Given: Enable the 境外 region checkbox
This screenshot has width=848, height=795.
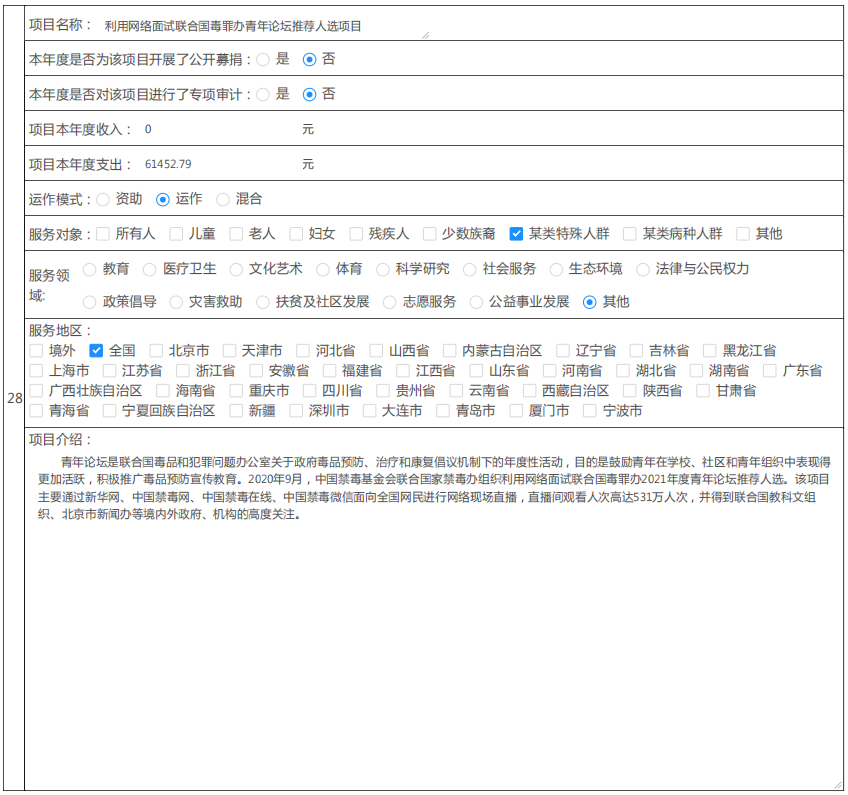Looking at the screenshot, I should 36,351.
